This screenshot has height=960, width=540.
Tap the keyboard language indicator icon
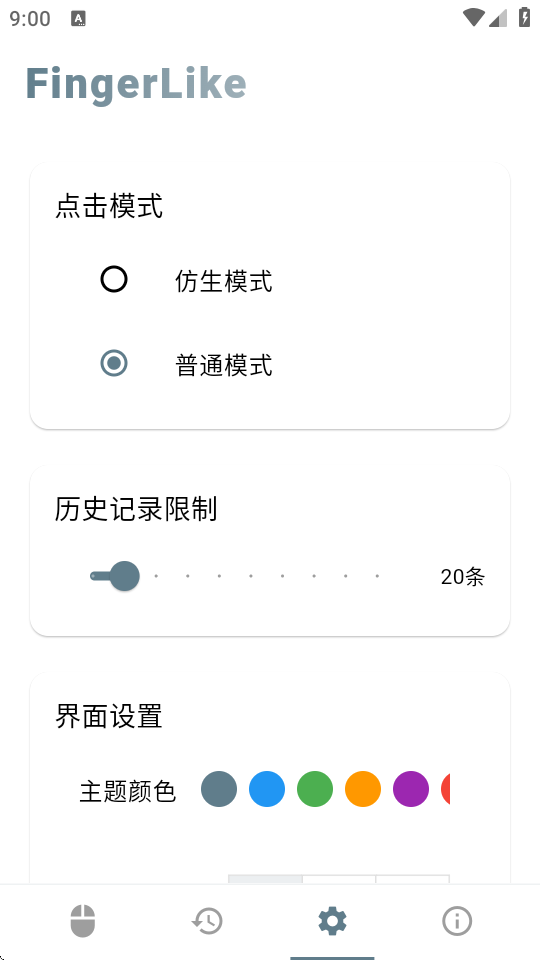78,18
